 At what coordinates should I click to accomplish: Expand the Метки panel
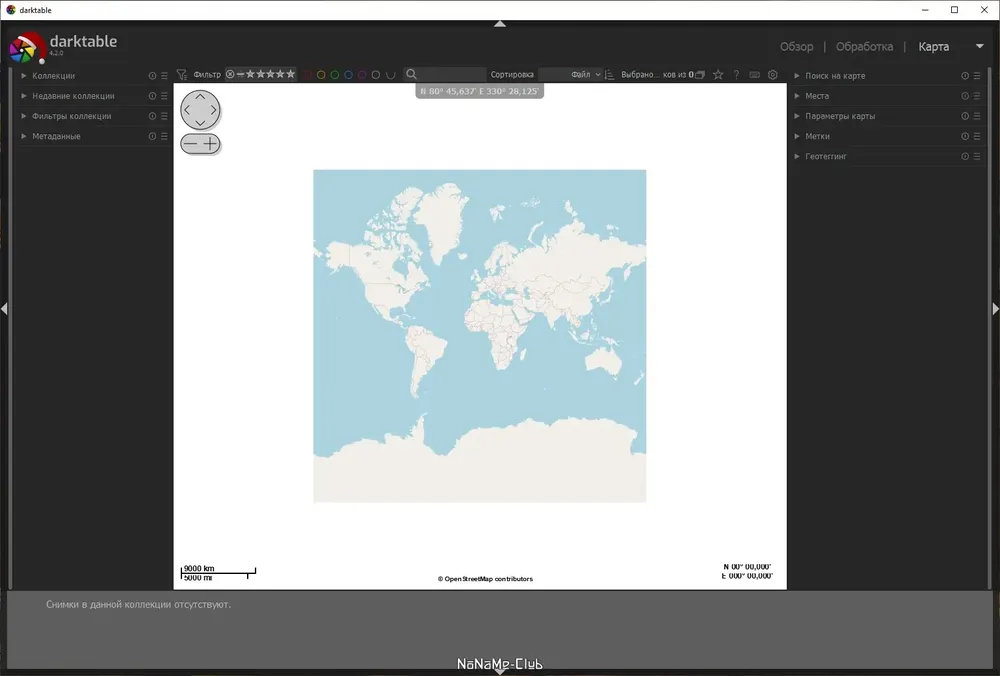(797, 136)
